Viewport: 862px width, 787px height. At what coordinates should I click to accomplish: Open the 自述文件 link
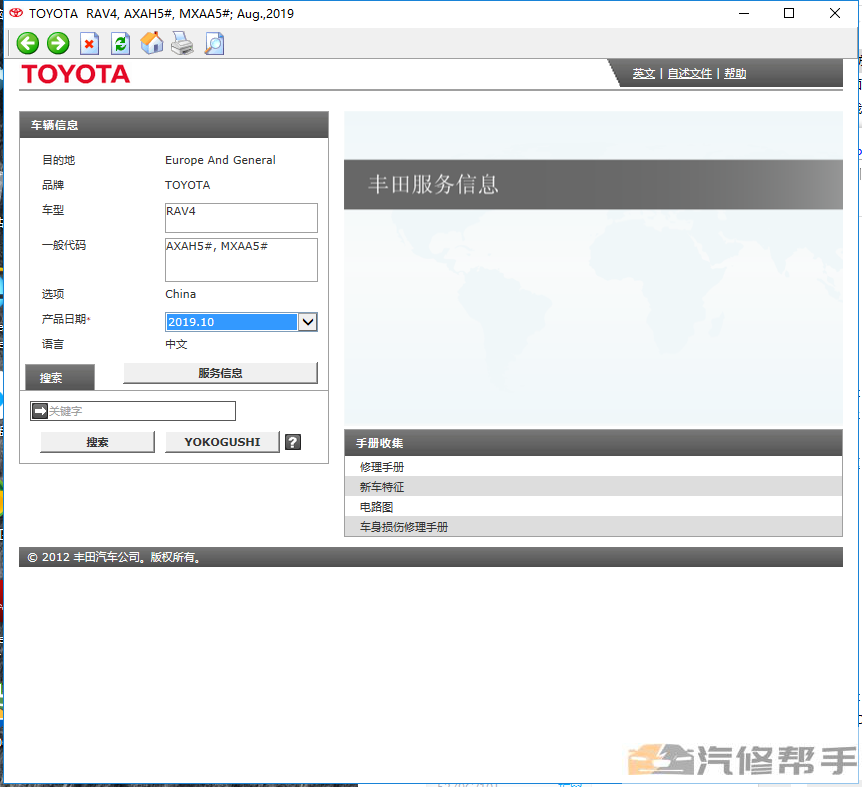689,73
